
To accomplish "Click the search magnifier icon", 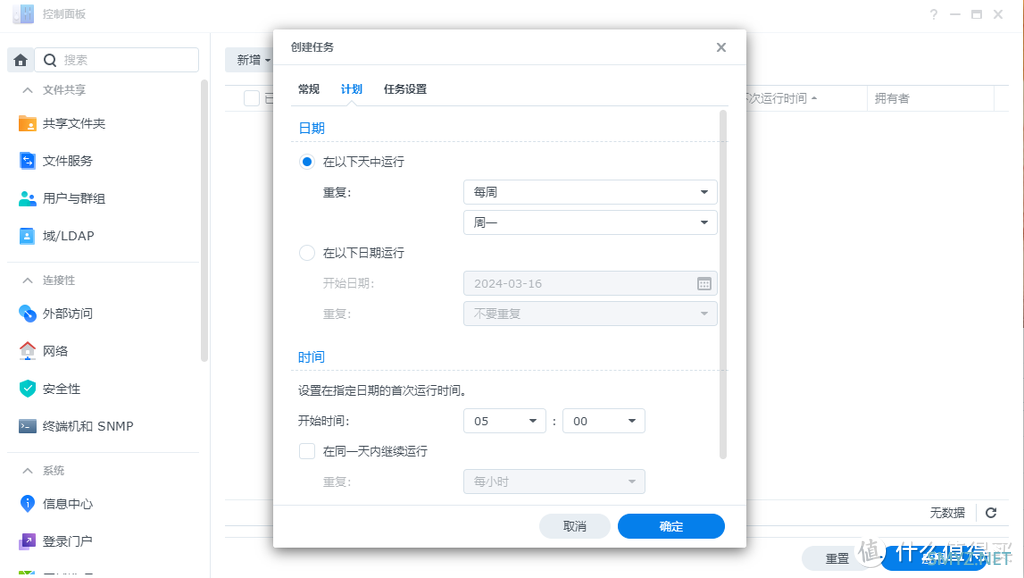I will tap(50, 60).
